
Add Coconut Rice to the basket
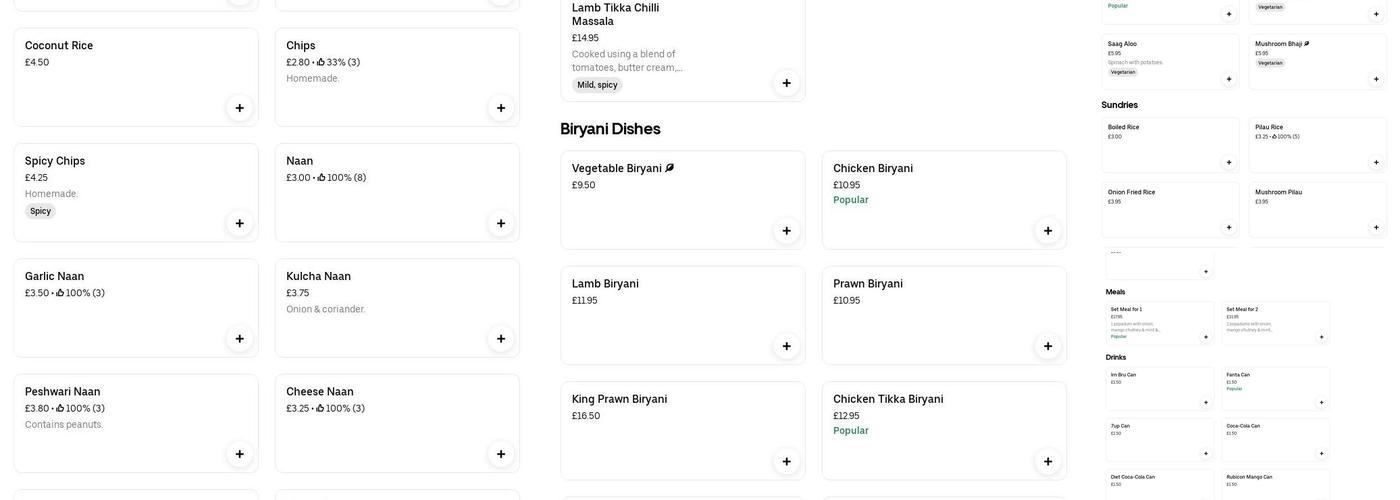[x=239, y=108]
